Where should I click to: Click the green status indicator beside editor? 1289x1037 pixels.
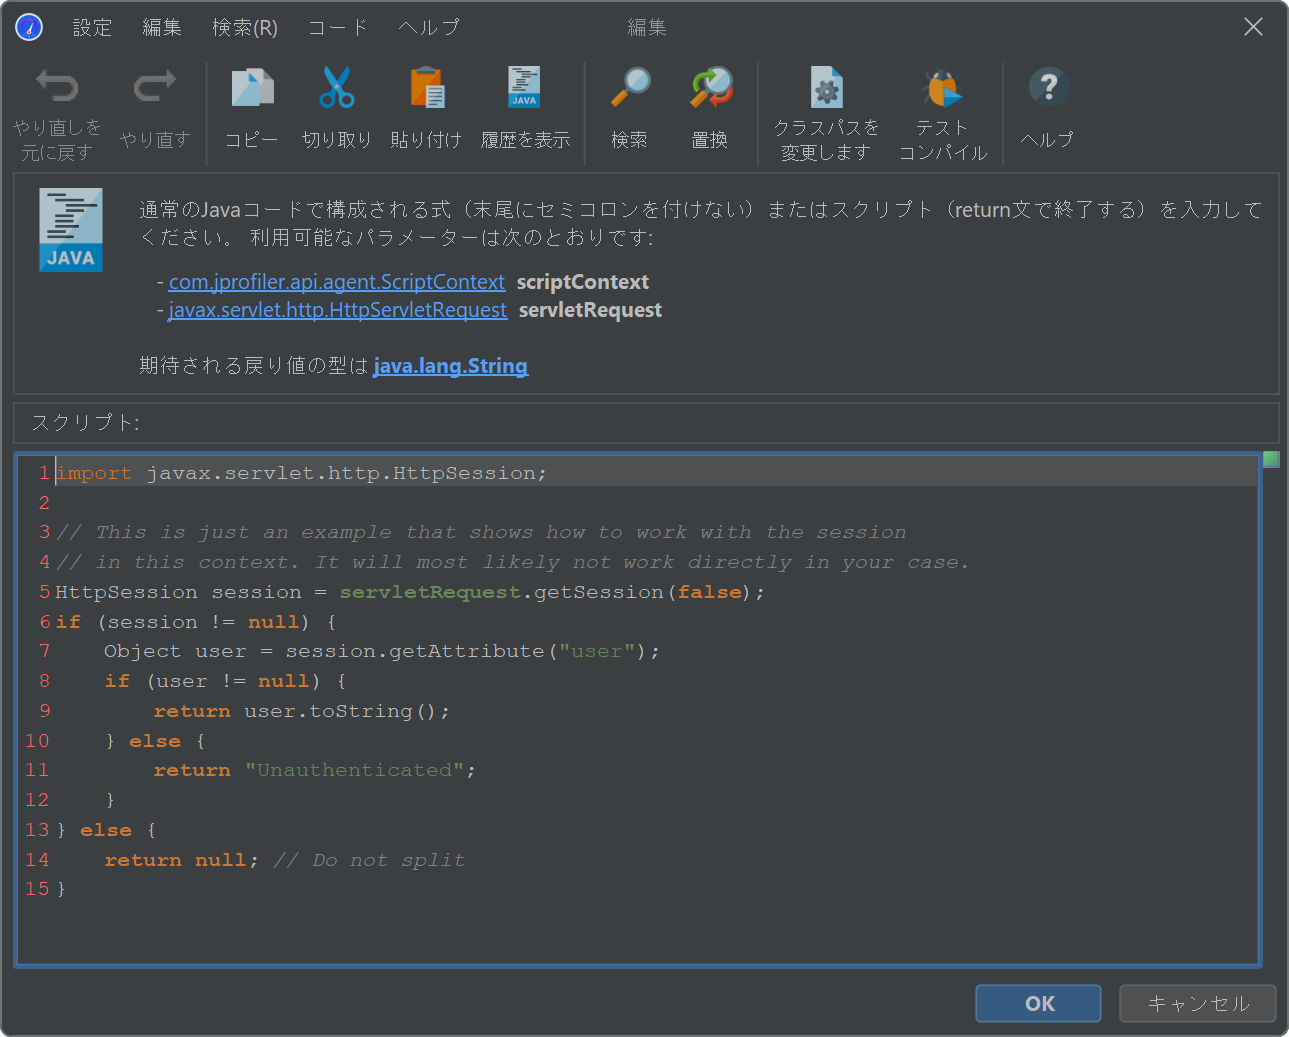click(x=1271, y=459)
